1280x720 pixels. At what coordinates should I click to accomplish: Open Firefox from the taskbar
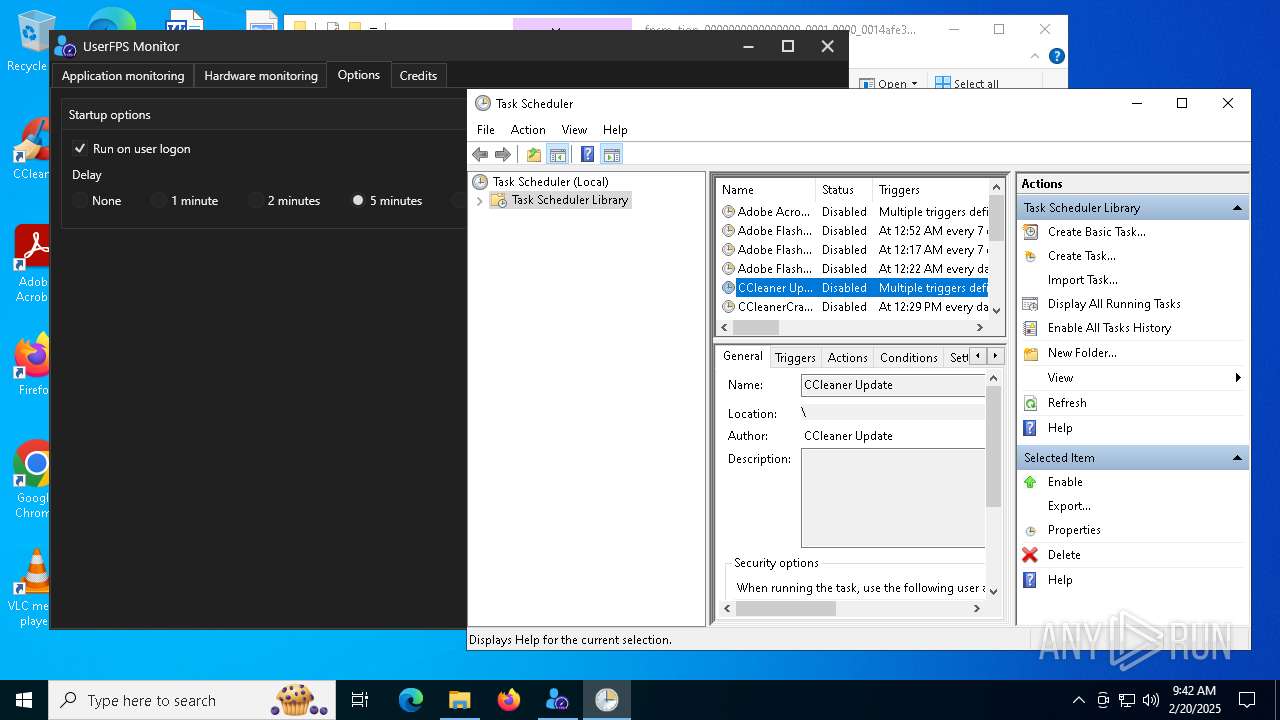tap(509, 700)
